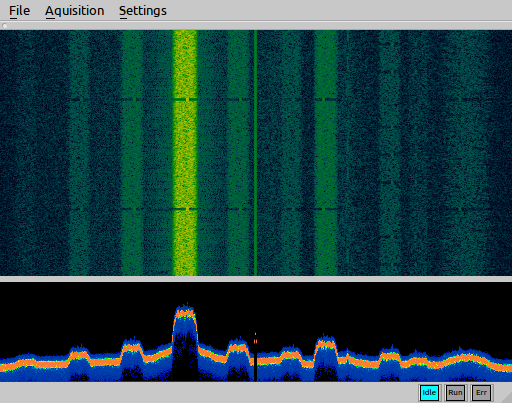Open the File menu

(19, 11)
